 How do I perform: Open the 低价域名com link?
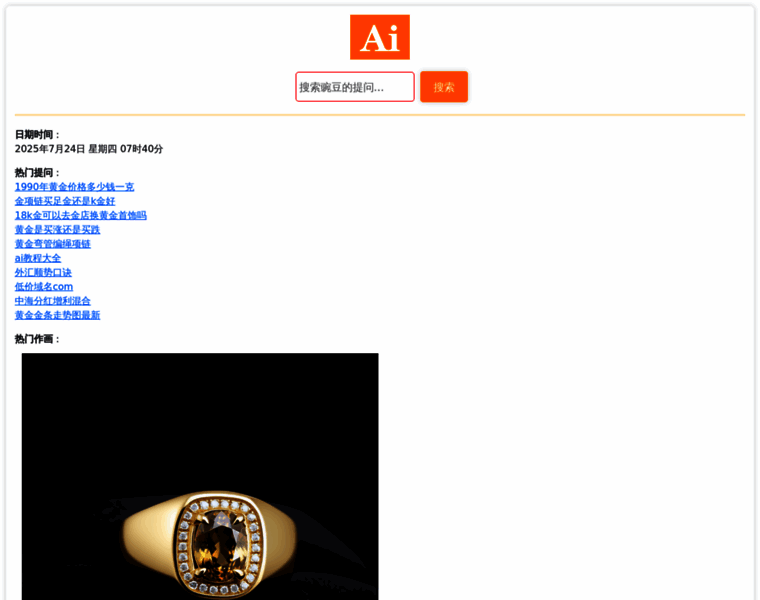point(44,286)
